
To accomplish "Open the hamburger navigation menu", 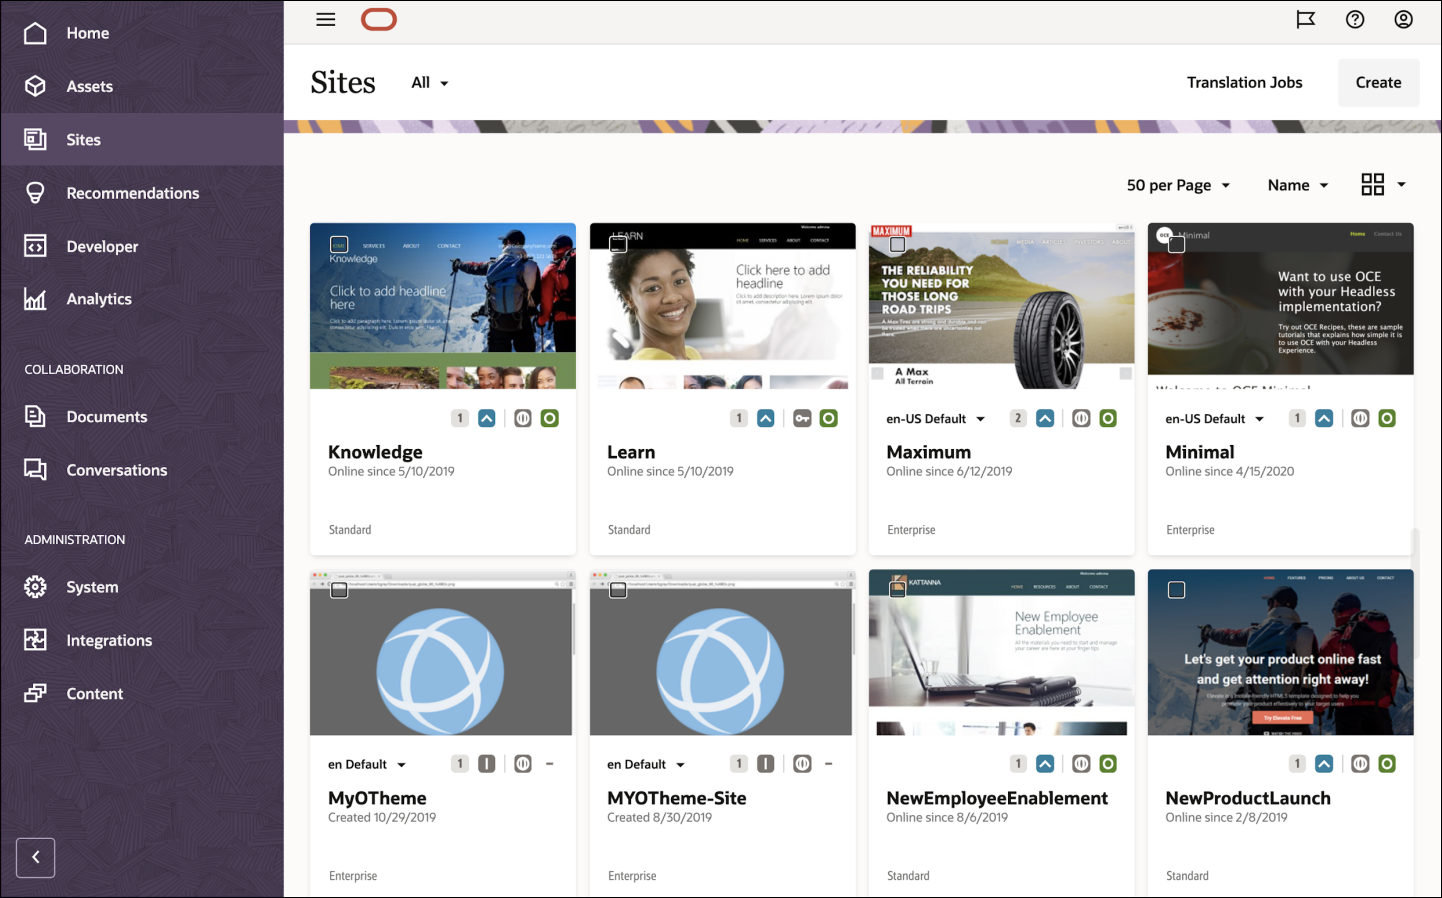I will coord(325,19).
